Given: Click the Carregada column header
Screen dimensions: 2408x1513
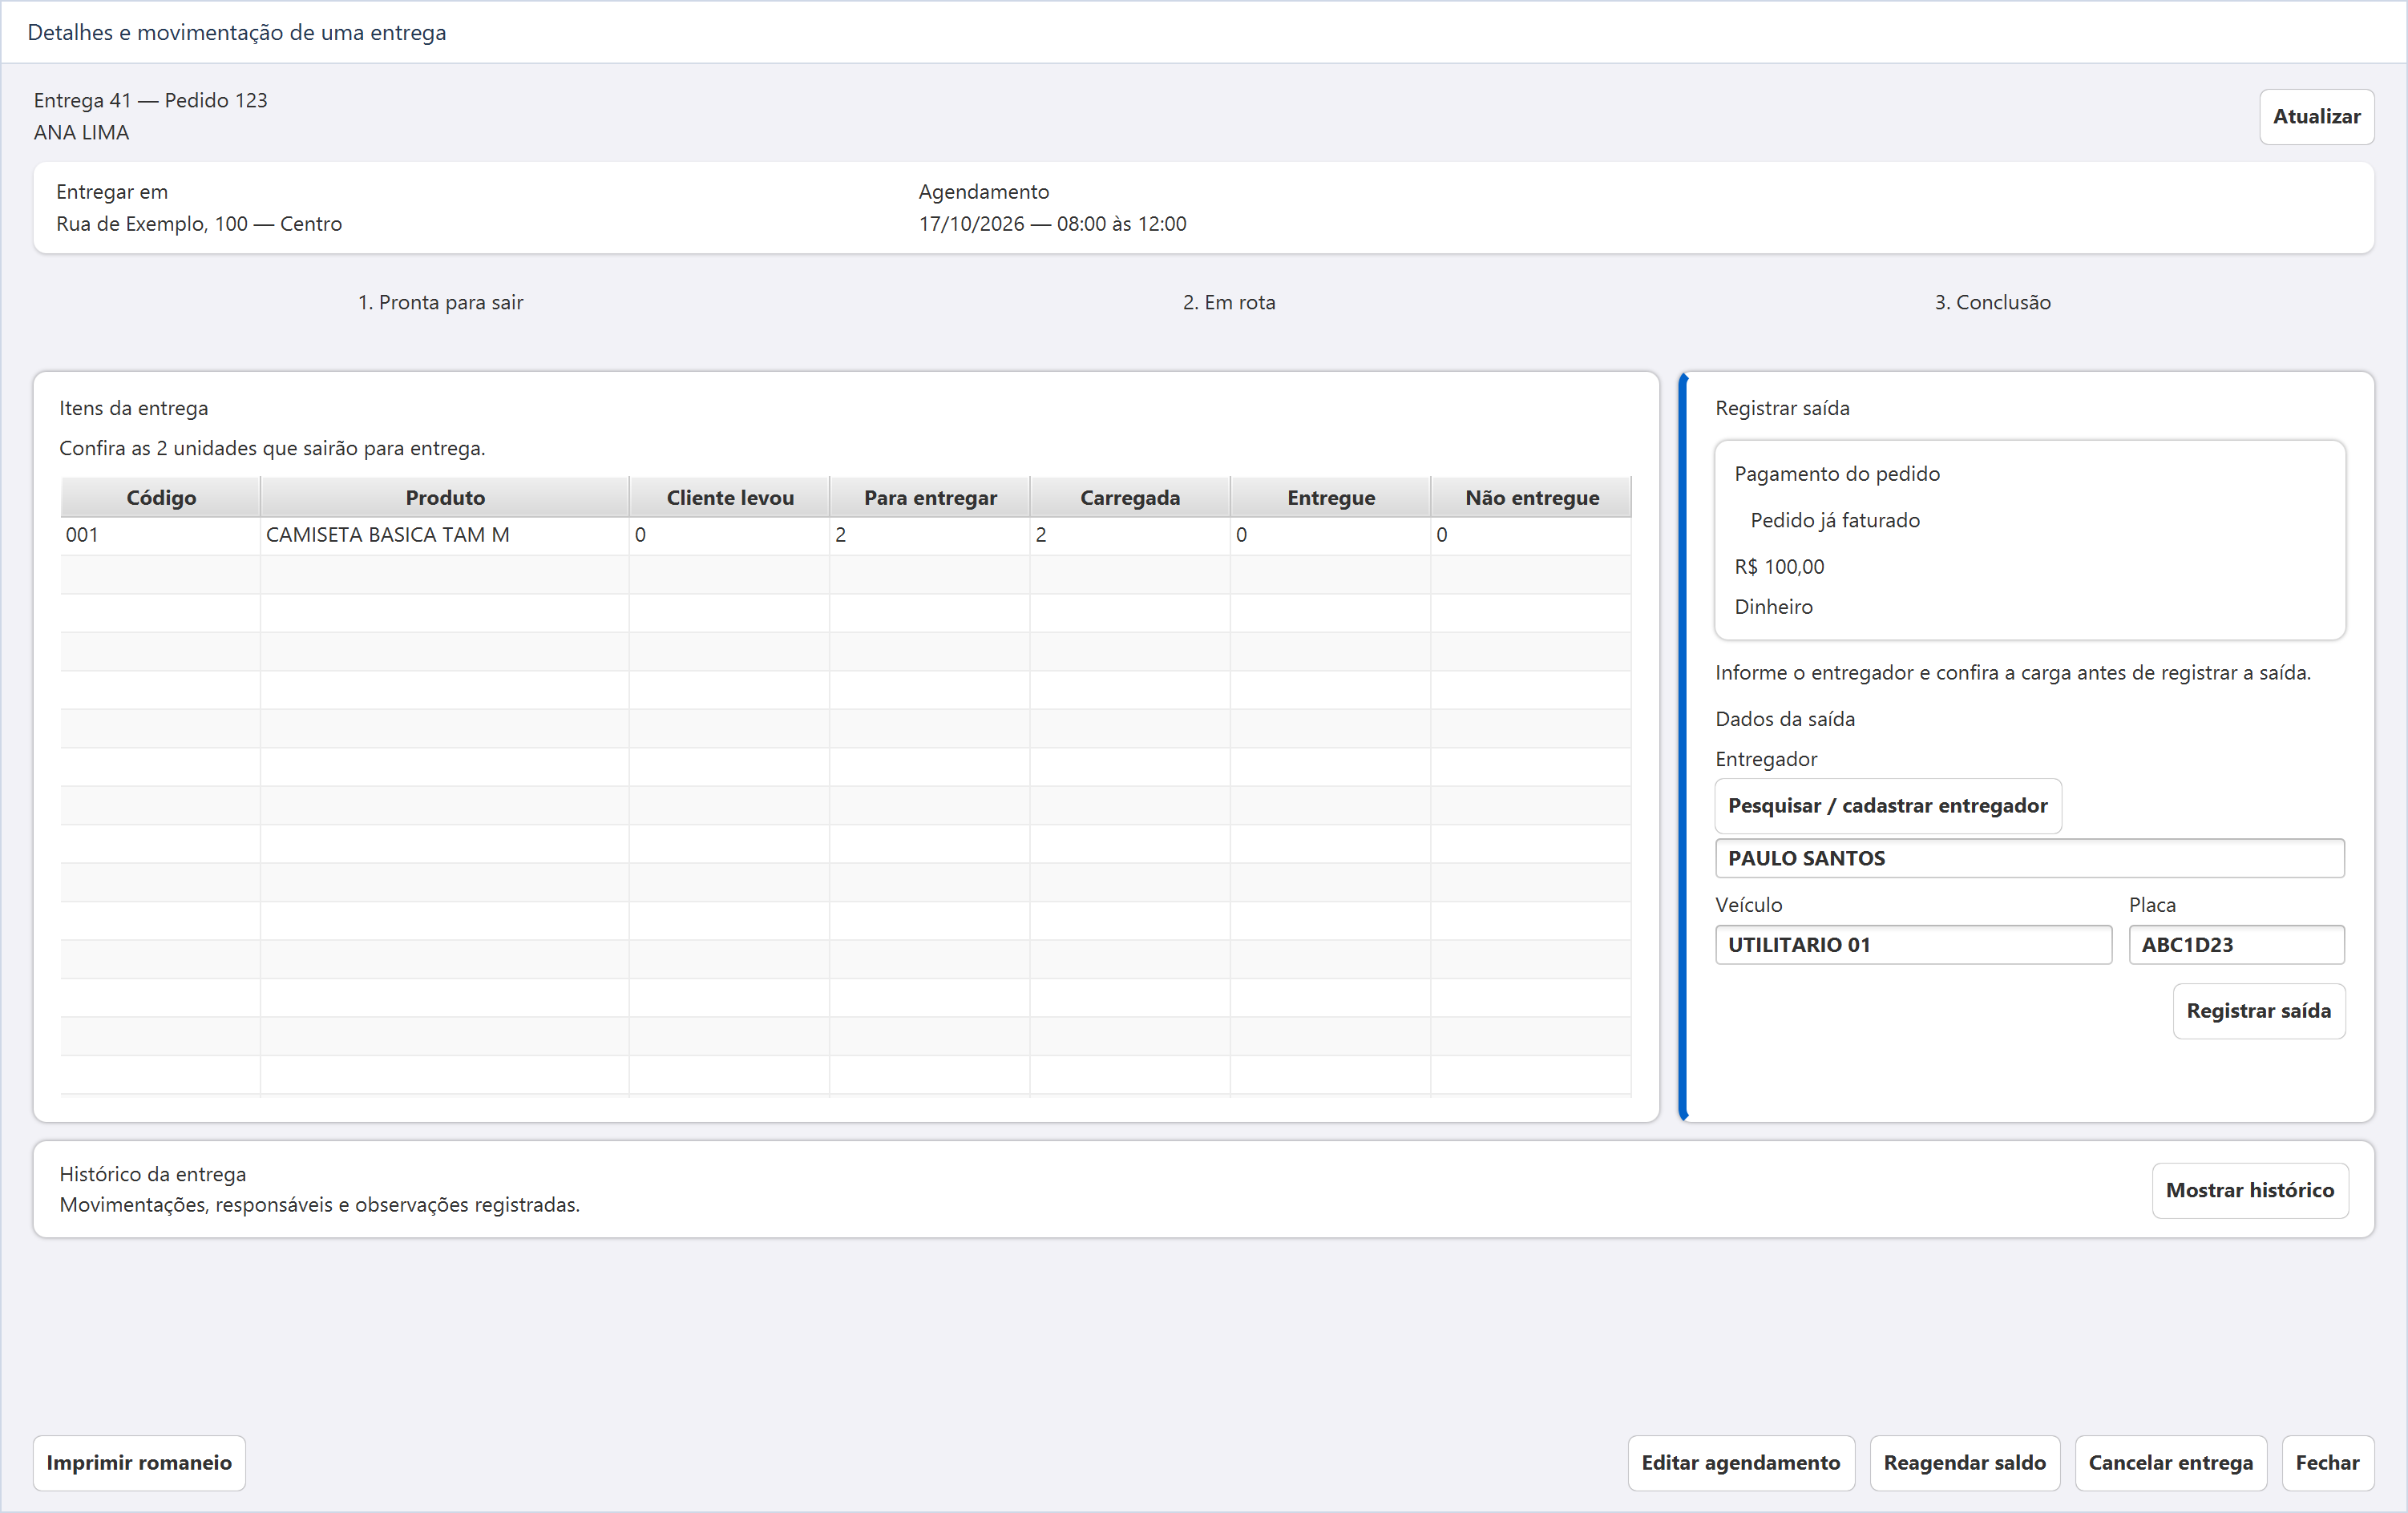Looking at the screenshot, I should point(1130,498).
